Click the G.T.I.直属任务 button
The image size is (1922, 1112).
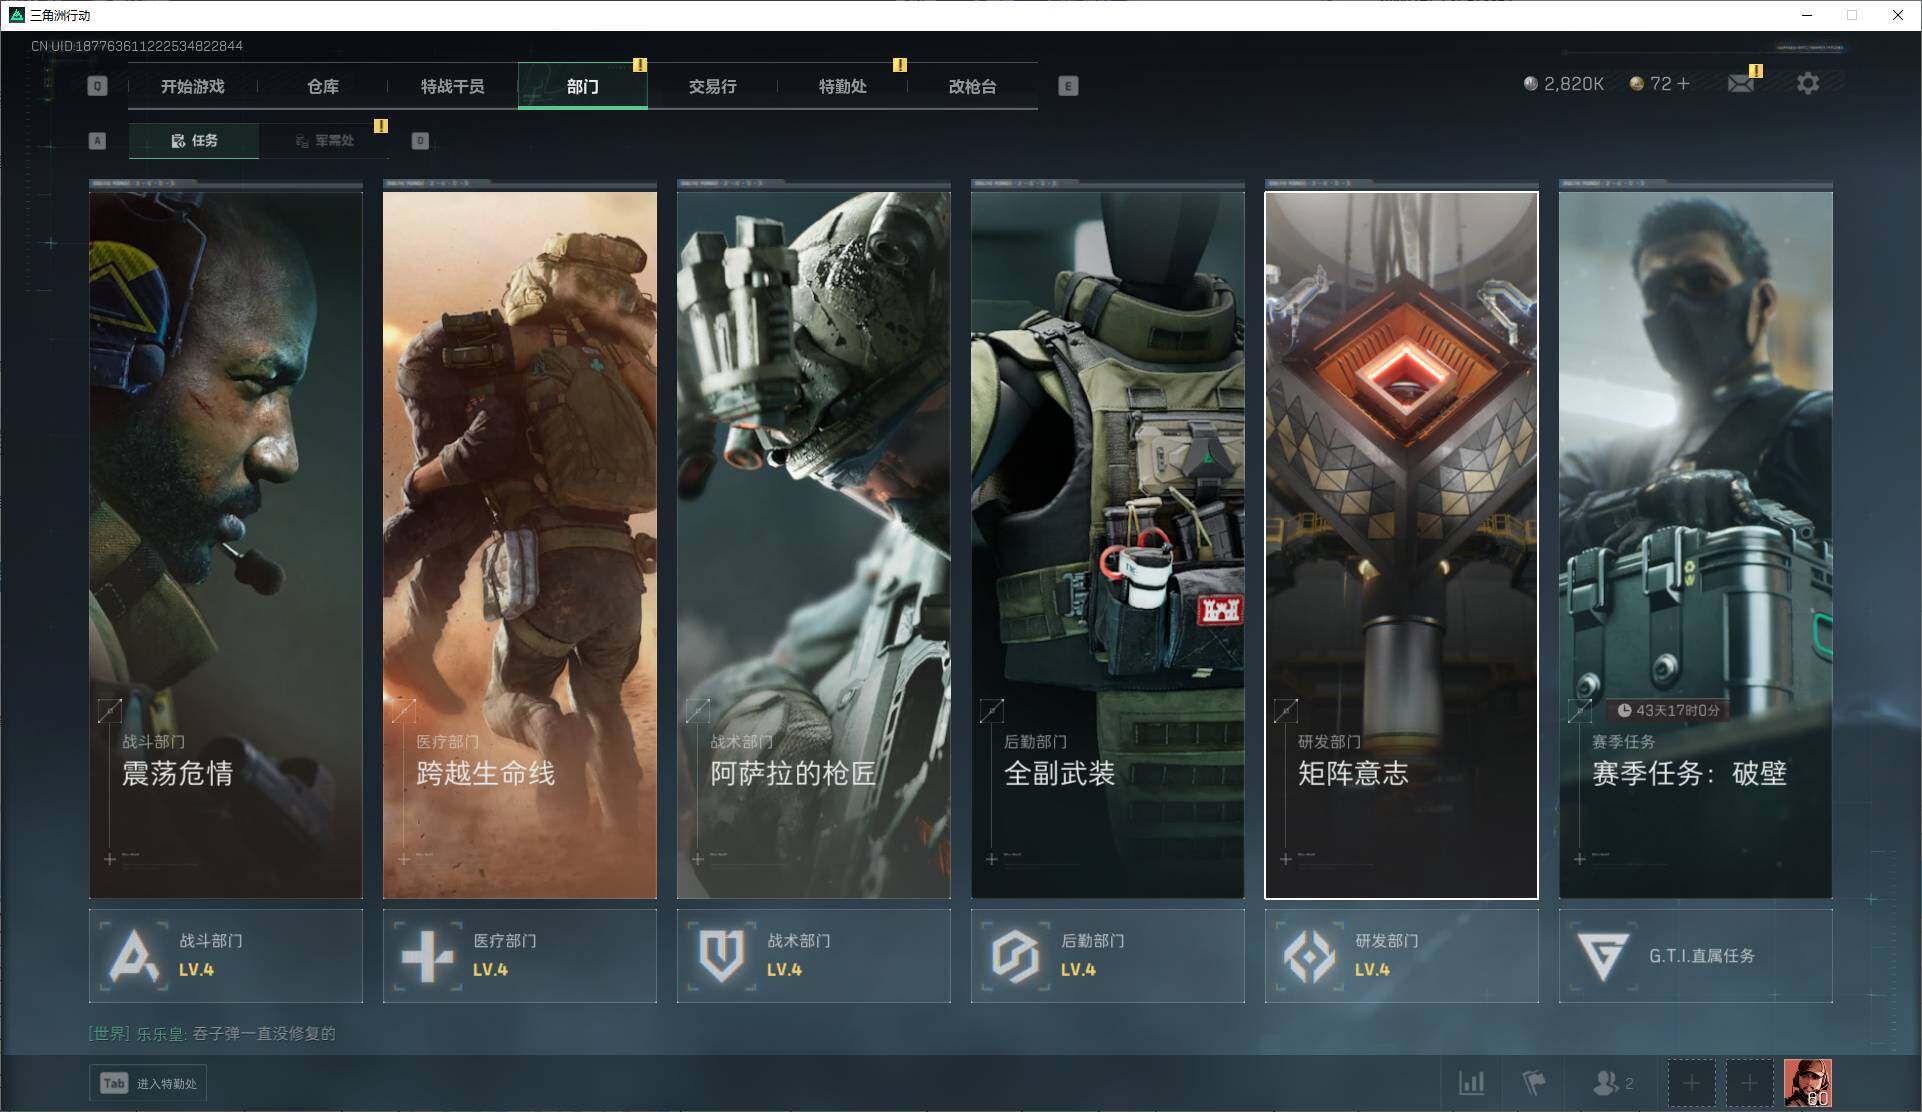[1696, 956]
